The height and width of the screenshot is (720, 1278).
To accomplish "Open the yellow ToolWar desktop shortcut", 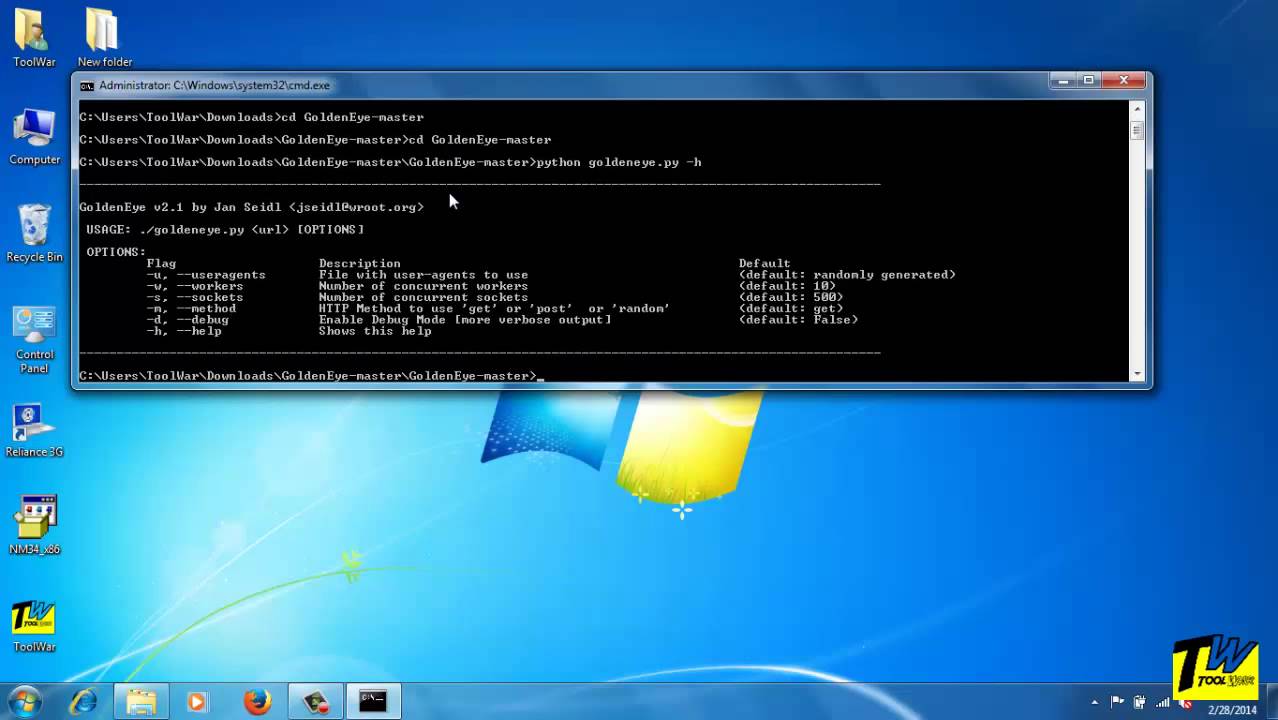I will [34, 625].
